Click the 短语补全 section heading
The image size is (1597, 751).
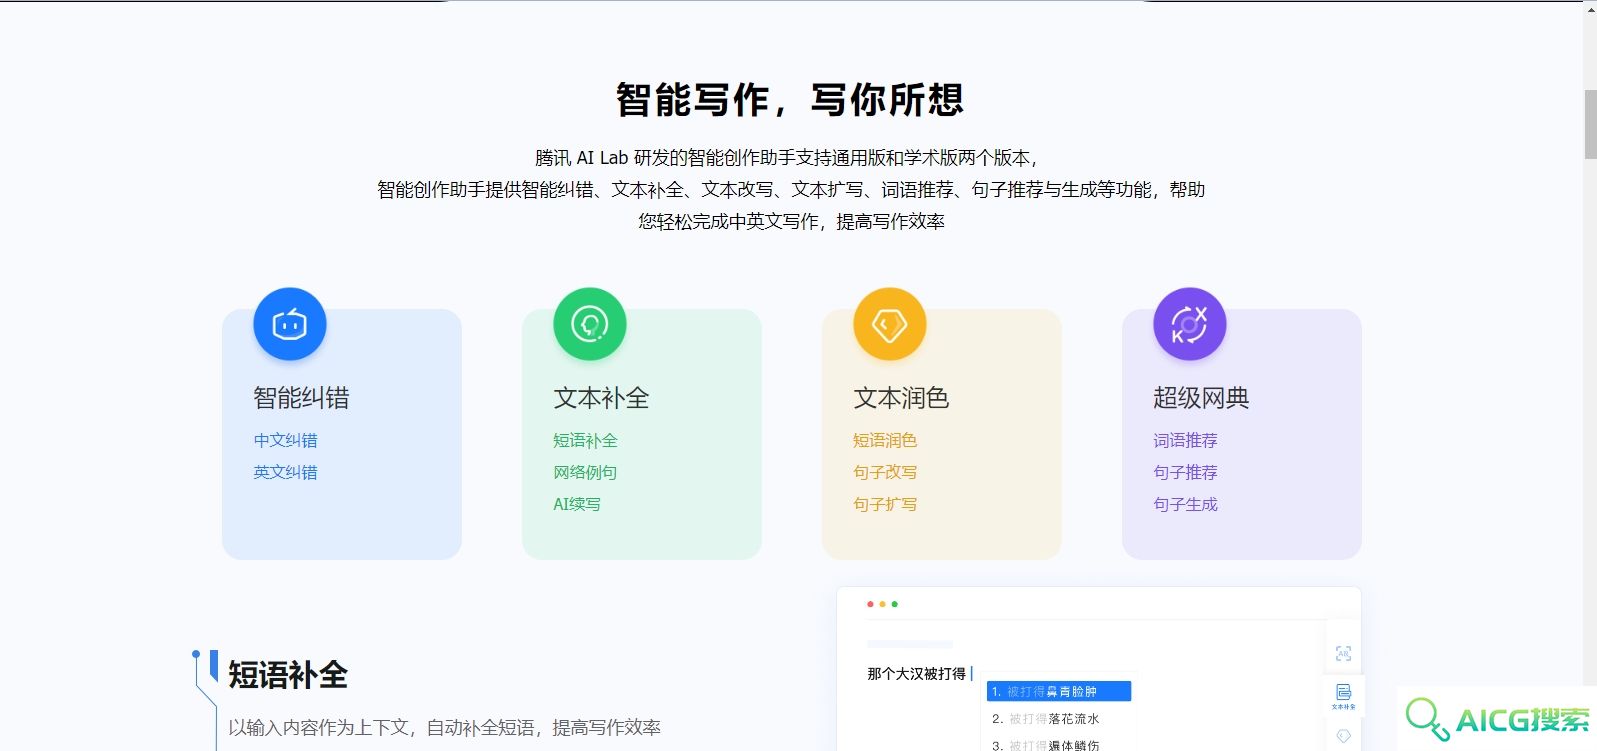(288, 675)
